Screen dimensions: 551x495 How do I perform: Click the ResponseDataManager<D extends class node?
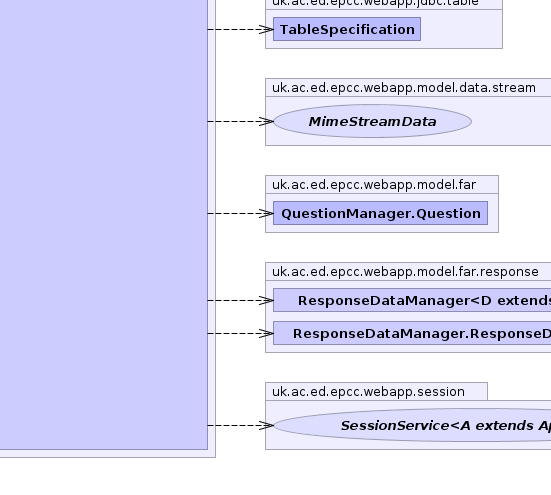tap(412, 300)
